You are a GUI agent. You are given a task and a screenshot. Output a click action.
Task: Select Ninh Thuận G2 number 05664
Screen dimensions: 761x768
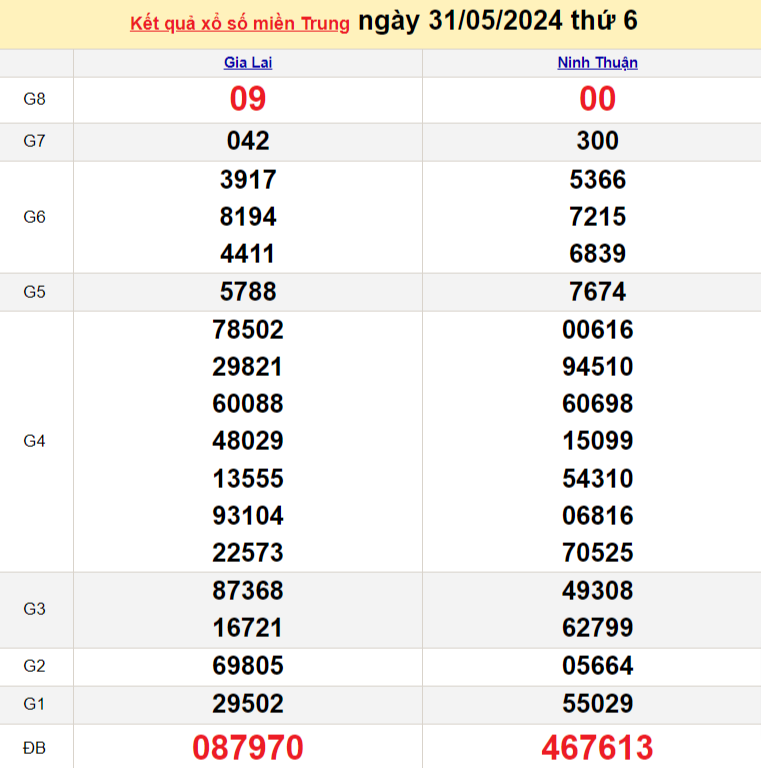(x=597, y=666)
